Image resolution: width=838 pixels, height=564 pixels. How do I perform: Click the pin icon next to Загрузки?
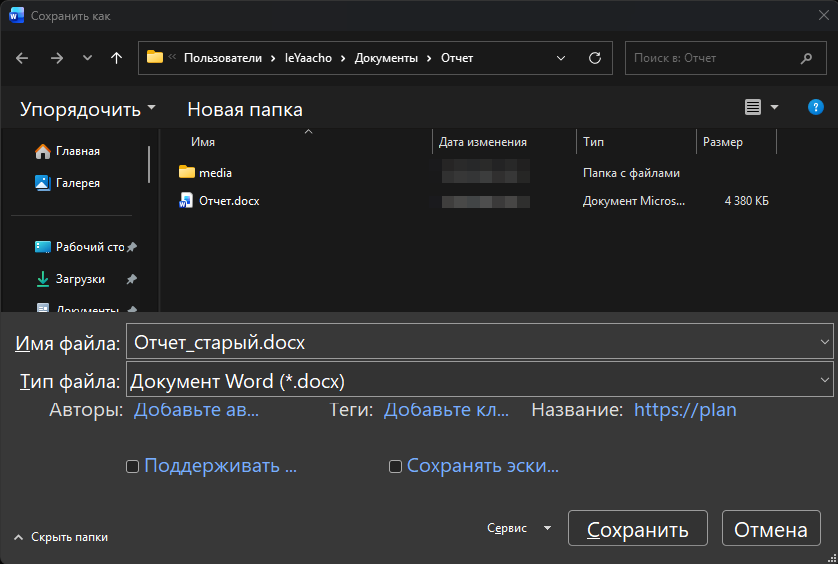131,279
